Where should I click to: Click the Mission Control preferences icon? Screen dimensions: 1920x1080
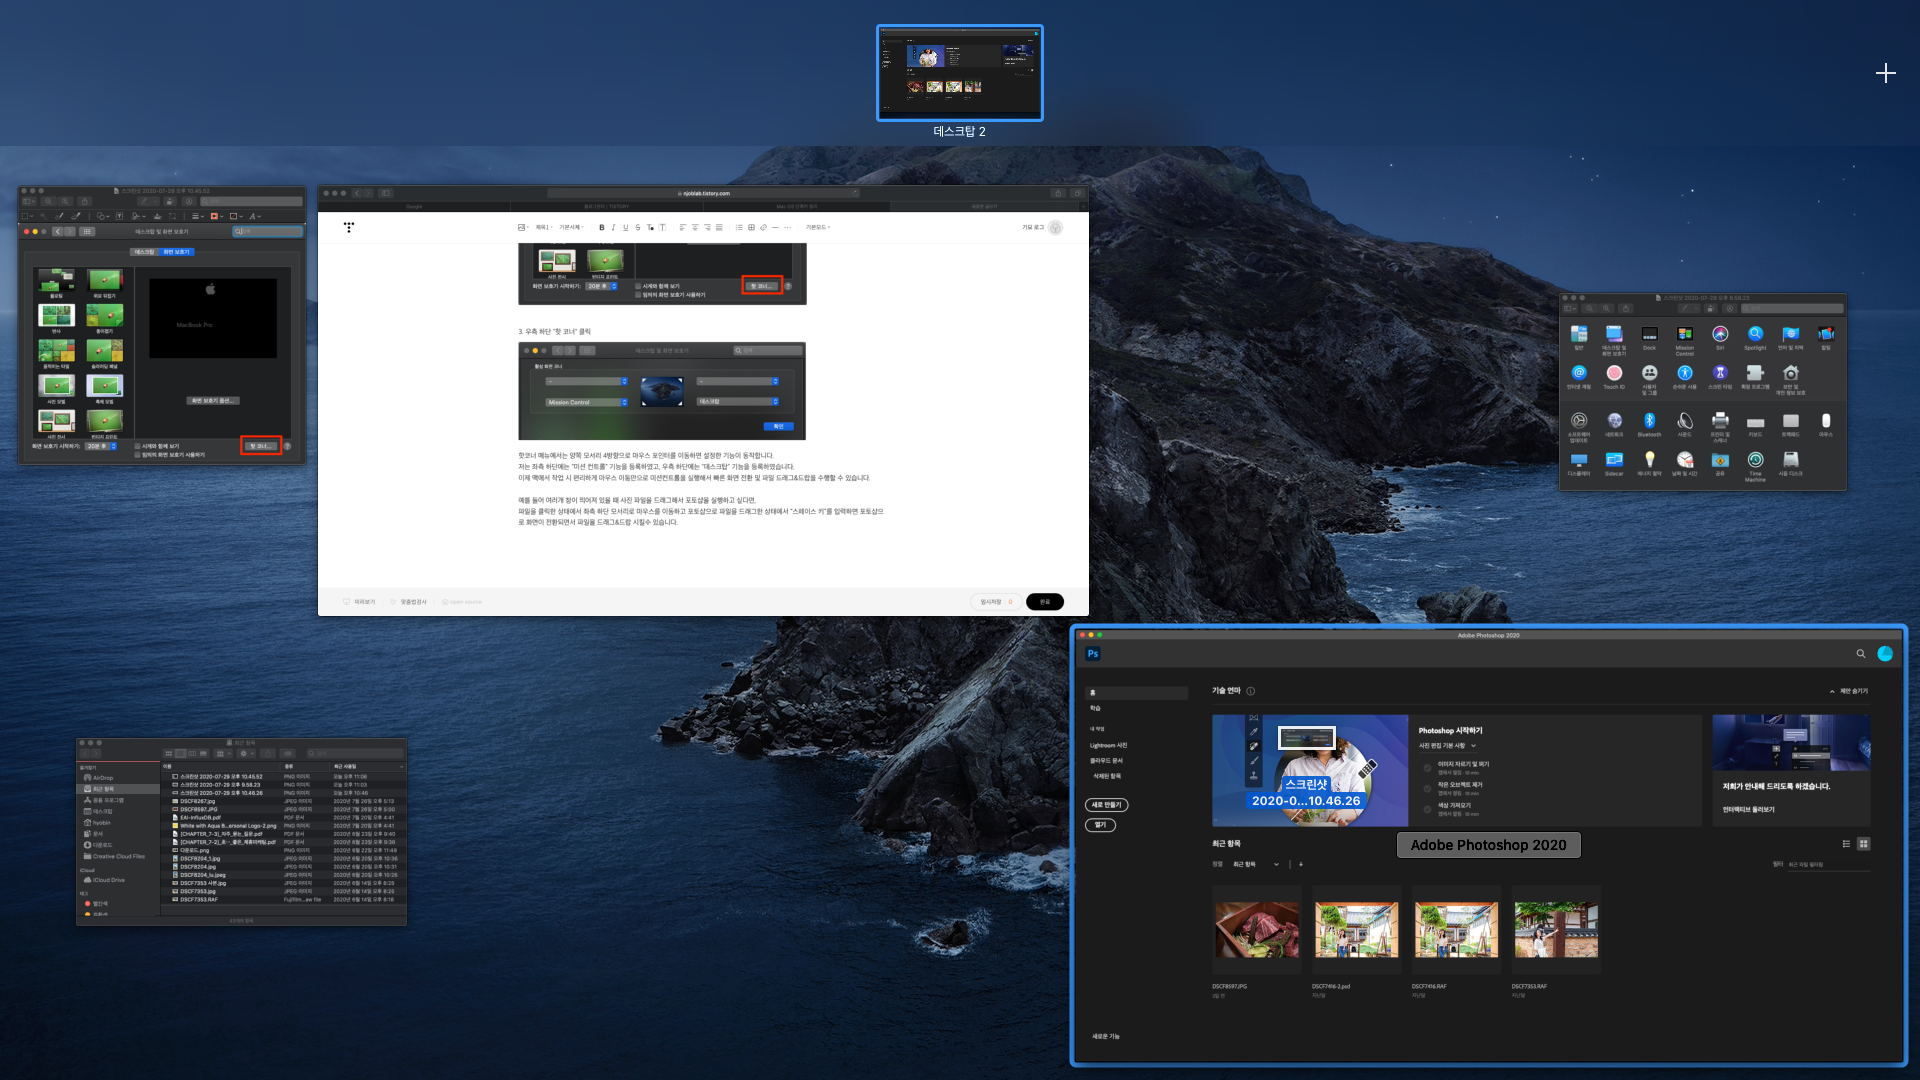click(x=1685, y=334)
